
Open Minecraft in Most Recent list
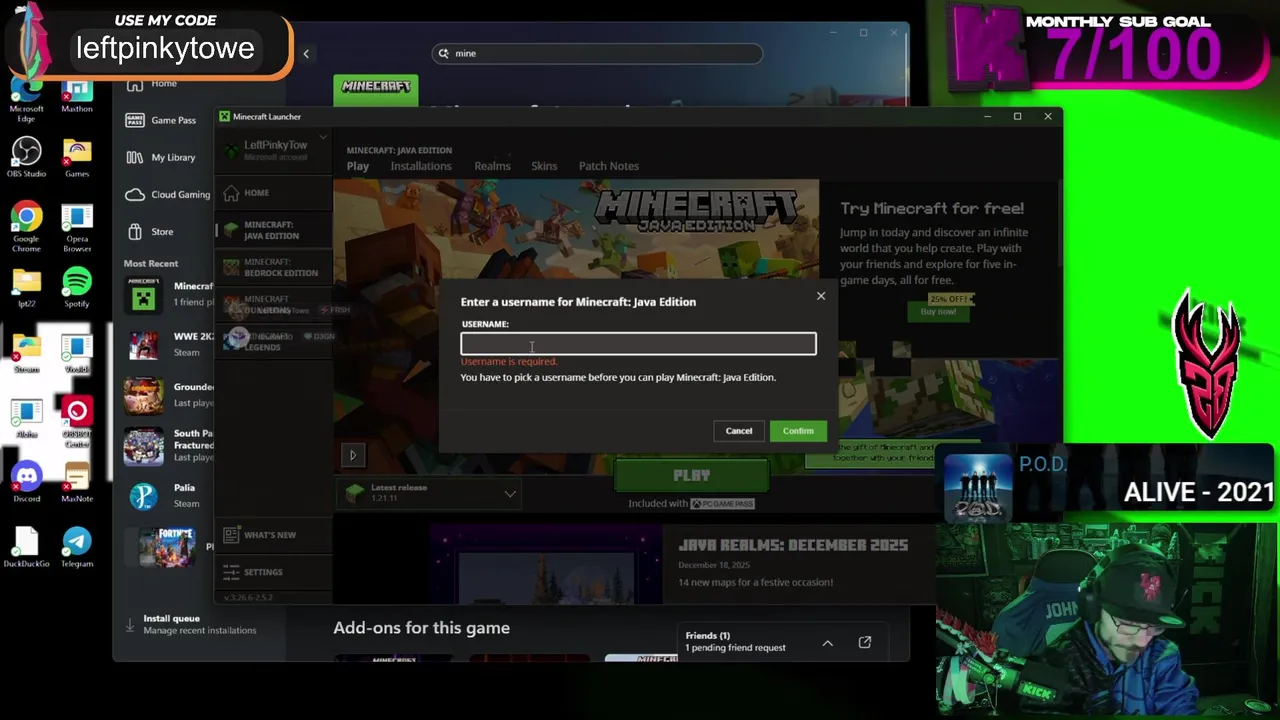coord(168,294)
